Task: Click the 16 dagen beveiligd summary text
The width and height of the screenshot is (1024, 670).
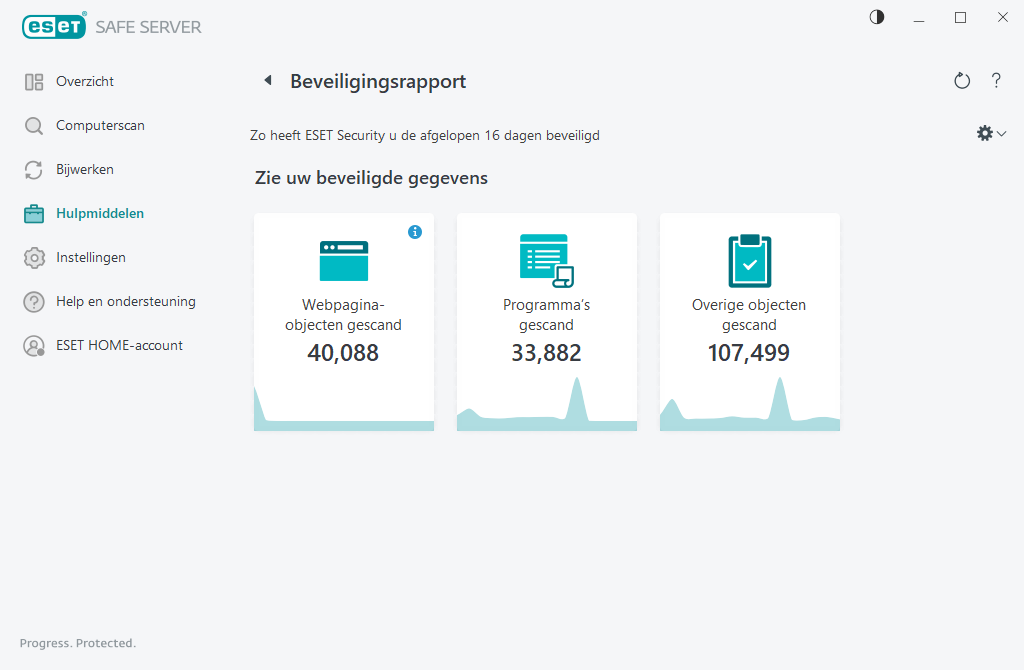Action: (x=424, y=136)
